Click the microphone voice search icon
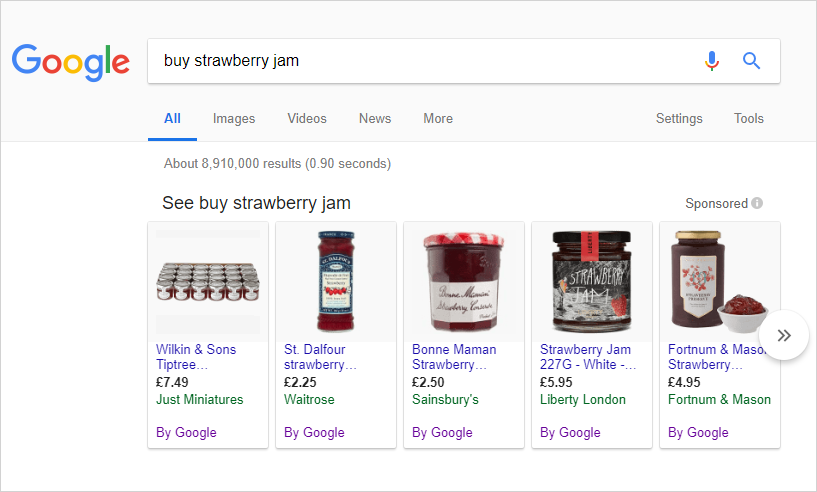This screenshot has width=817, height=492. (x=712, y=61)
